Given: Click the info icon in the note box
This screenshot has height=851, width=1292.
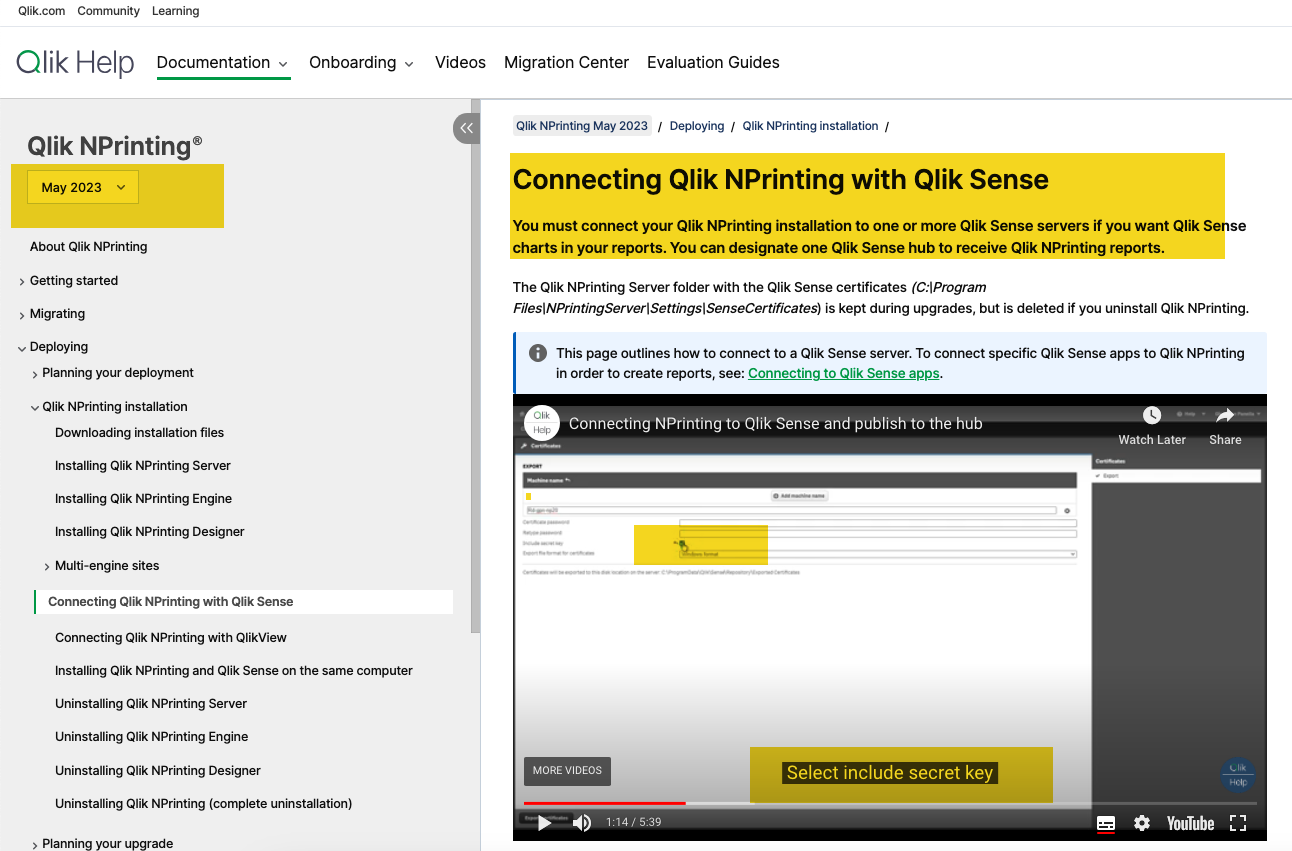Looking at the screenshot, I should pyautogui.click(x=538, y=353).
